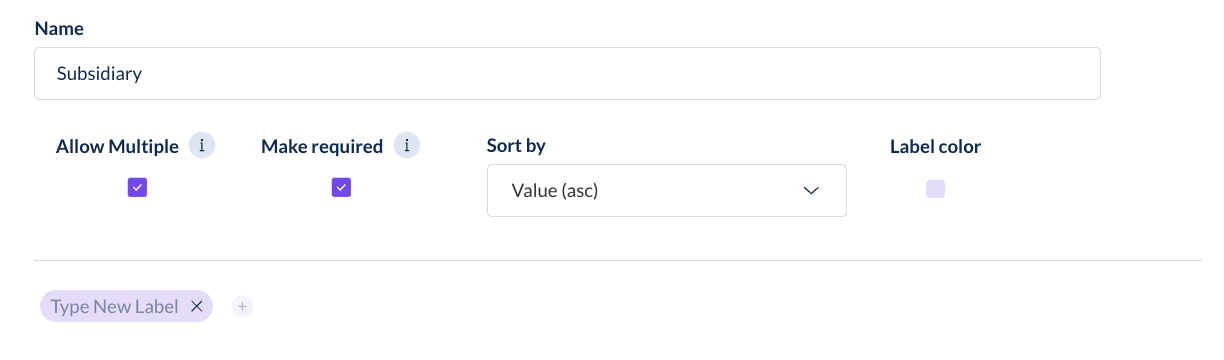Click empty area inside Sort by box

pos(700,191)
